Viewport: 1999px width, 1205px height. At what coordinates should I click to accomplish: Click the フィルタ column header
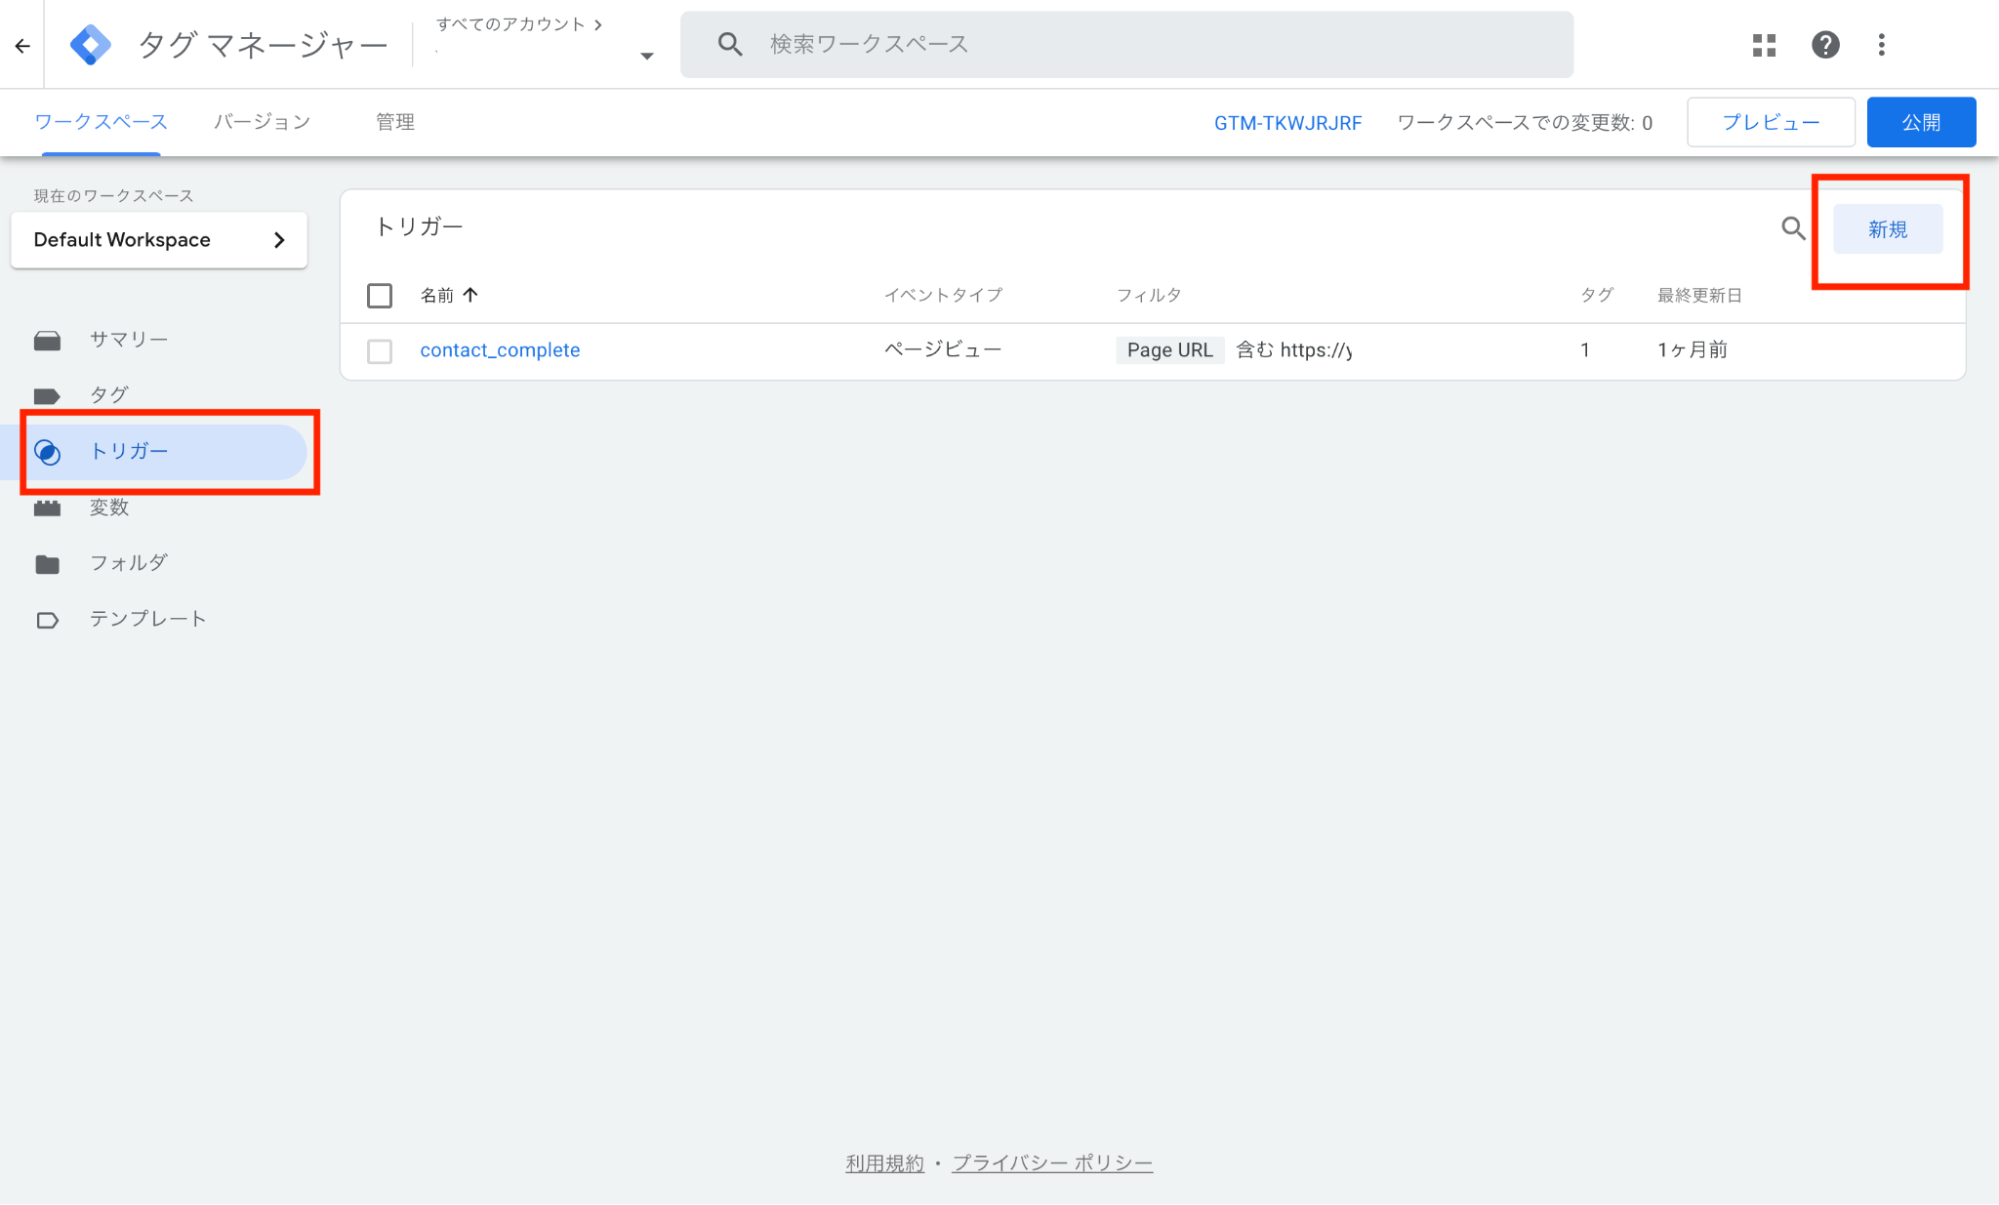click(1149, 295)
